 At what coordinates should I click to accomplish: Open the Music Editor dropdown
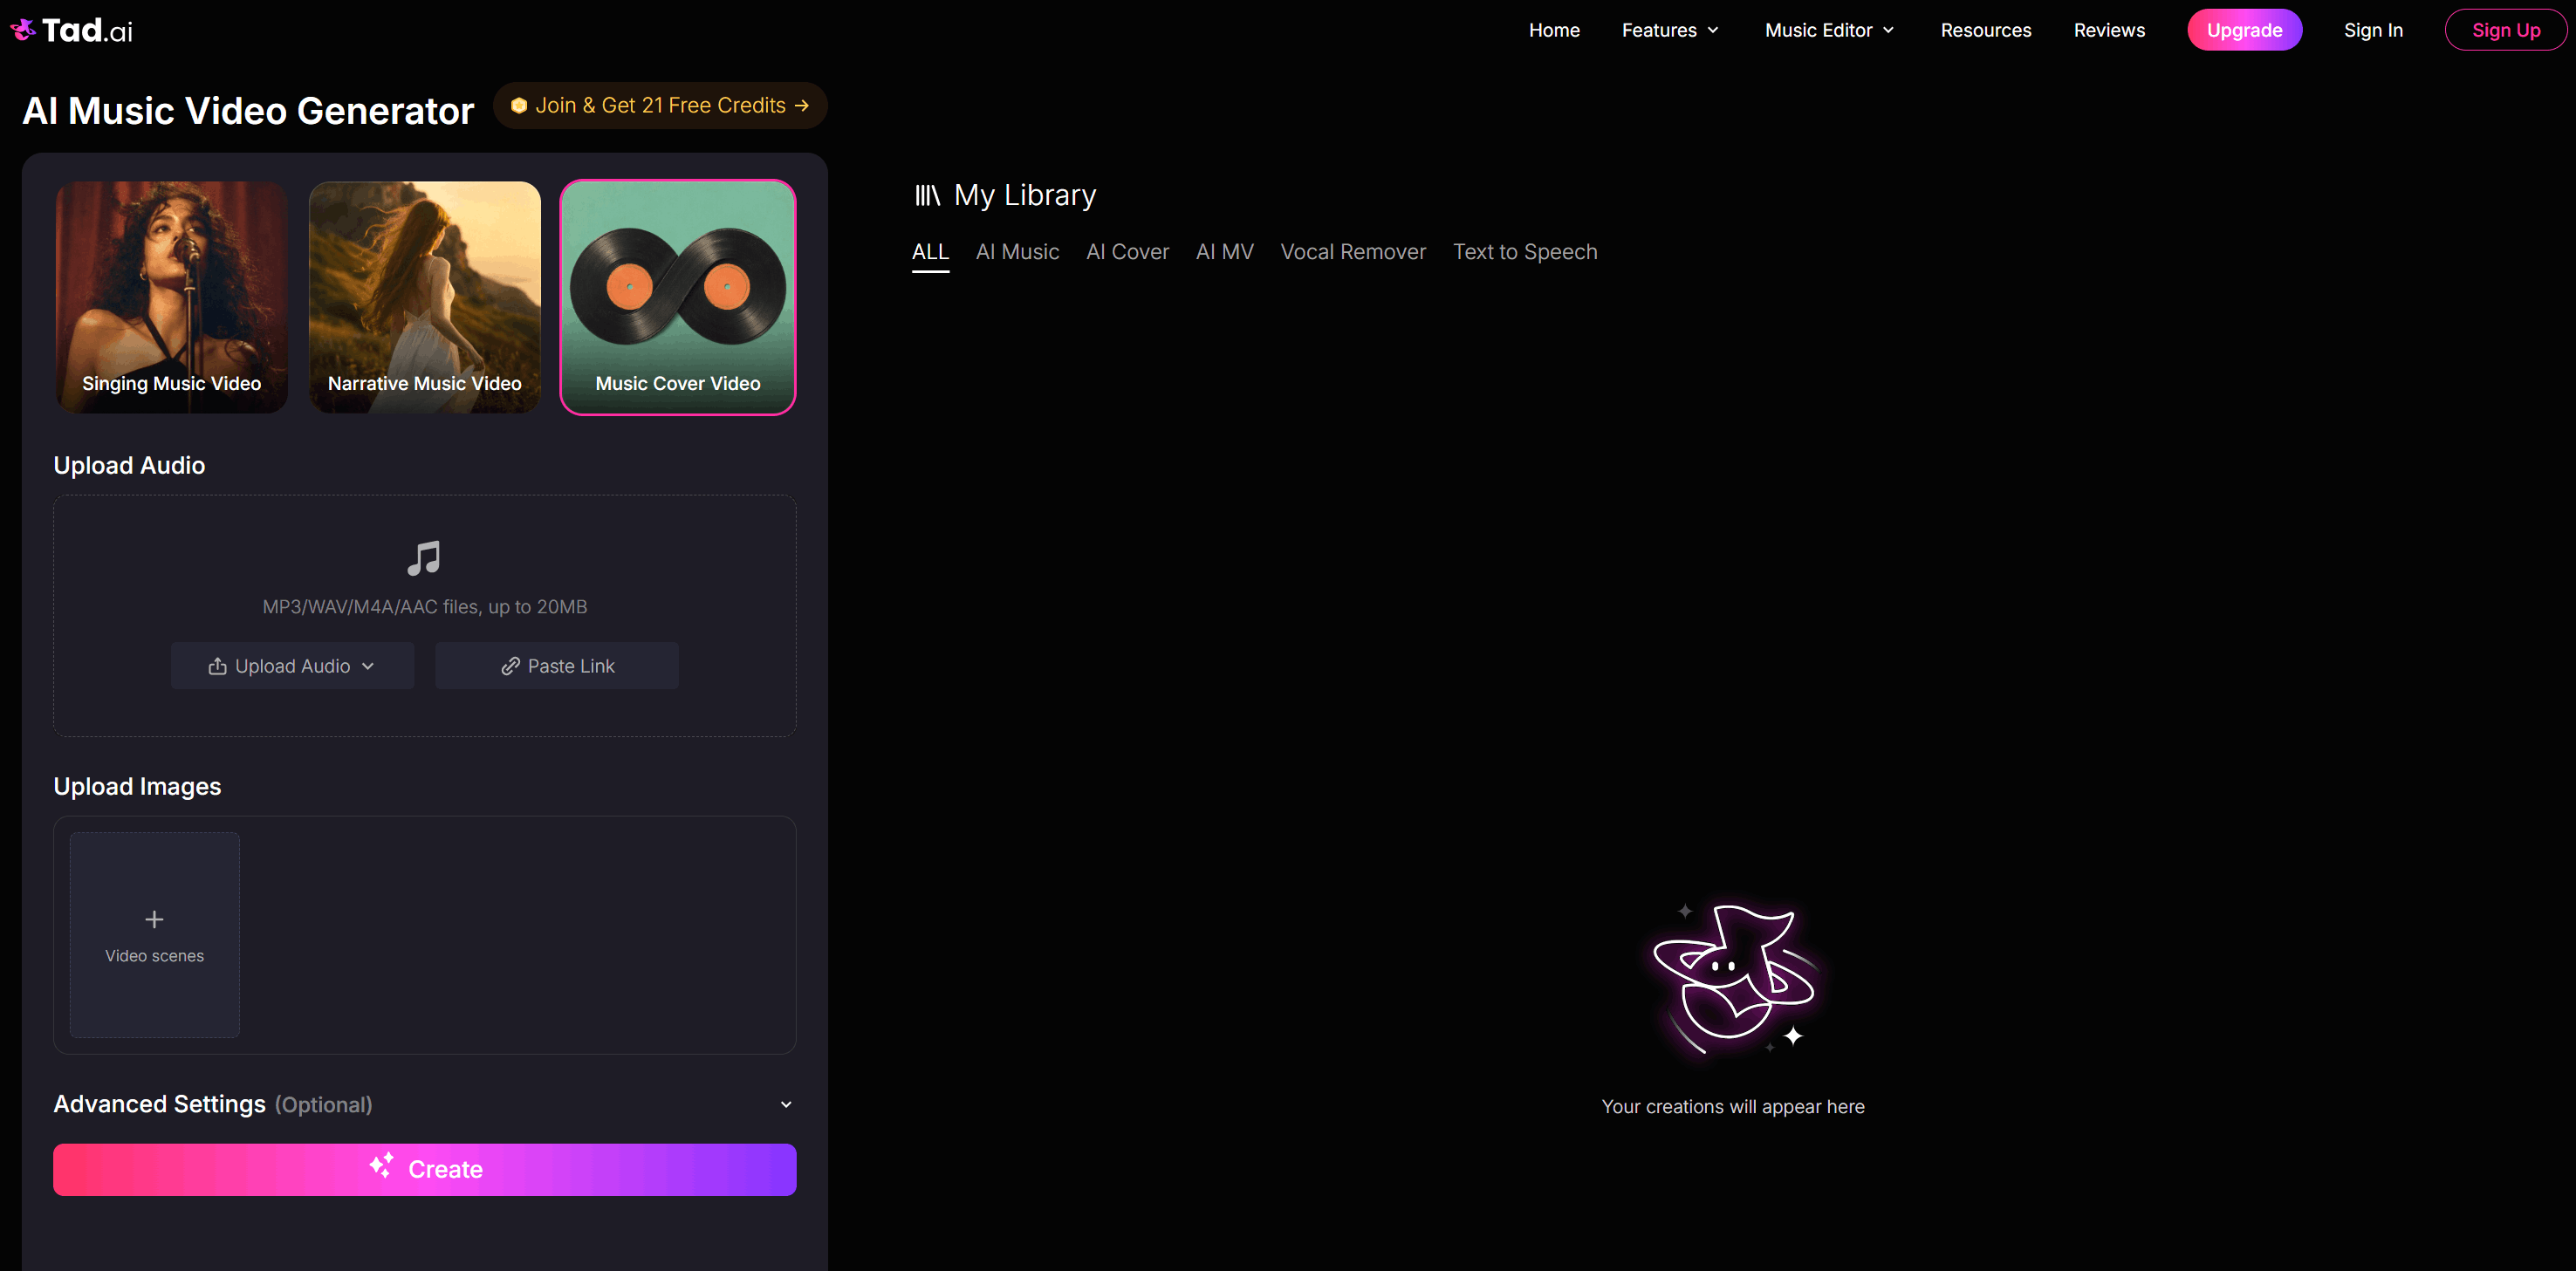[1830, 30]
